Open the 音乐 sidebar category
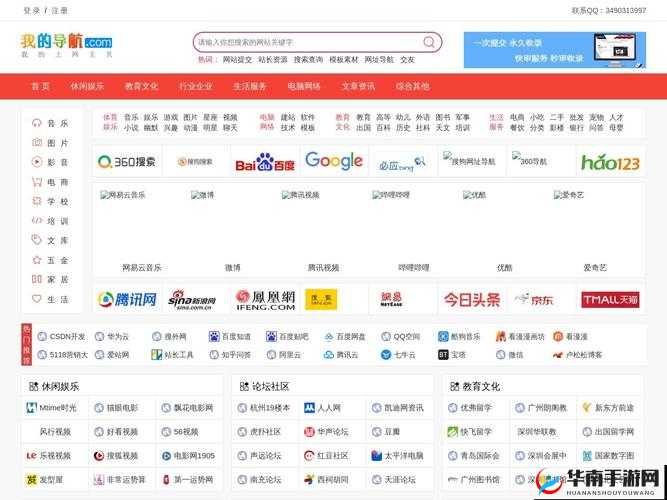Image resolution: width=667 pixels, height=500 pixels. pyautogui.click(x=51, y=123)
